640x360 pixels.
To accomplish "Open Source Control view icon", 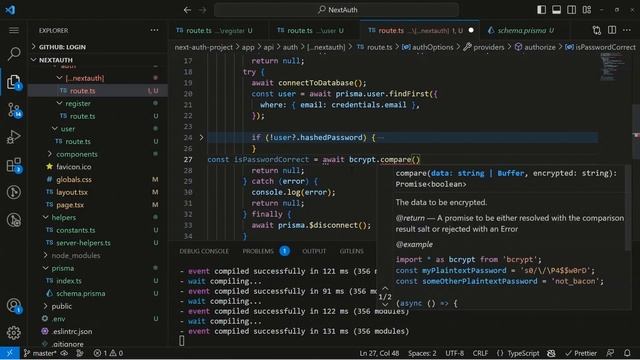I will pyautogui.click(x=14, y=110).
